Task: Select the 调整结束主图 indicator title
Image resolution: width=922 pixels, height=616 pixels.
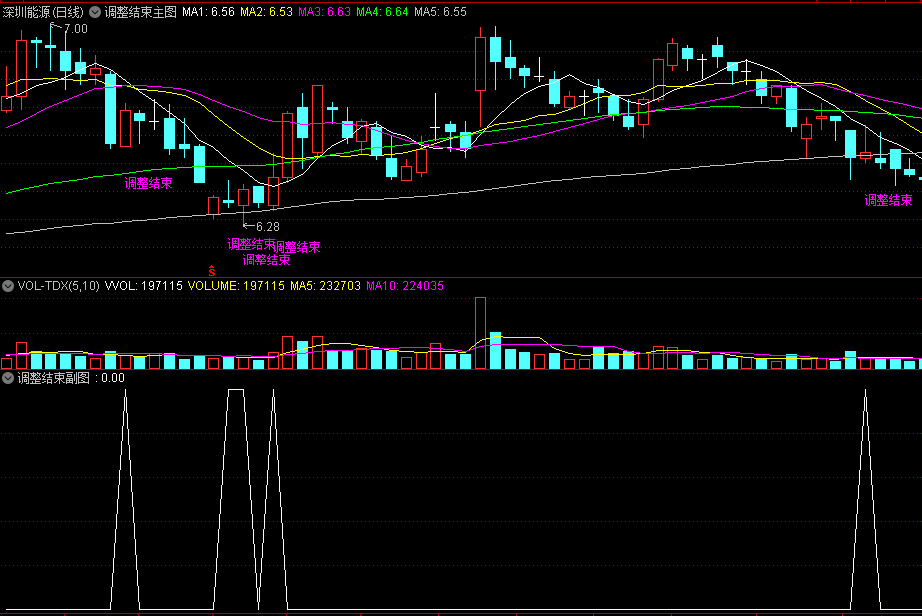Action: (x=141, y=12)
